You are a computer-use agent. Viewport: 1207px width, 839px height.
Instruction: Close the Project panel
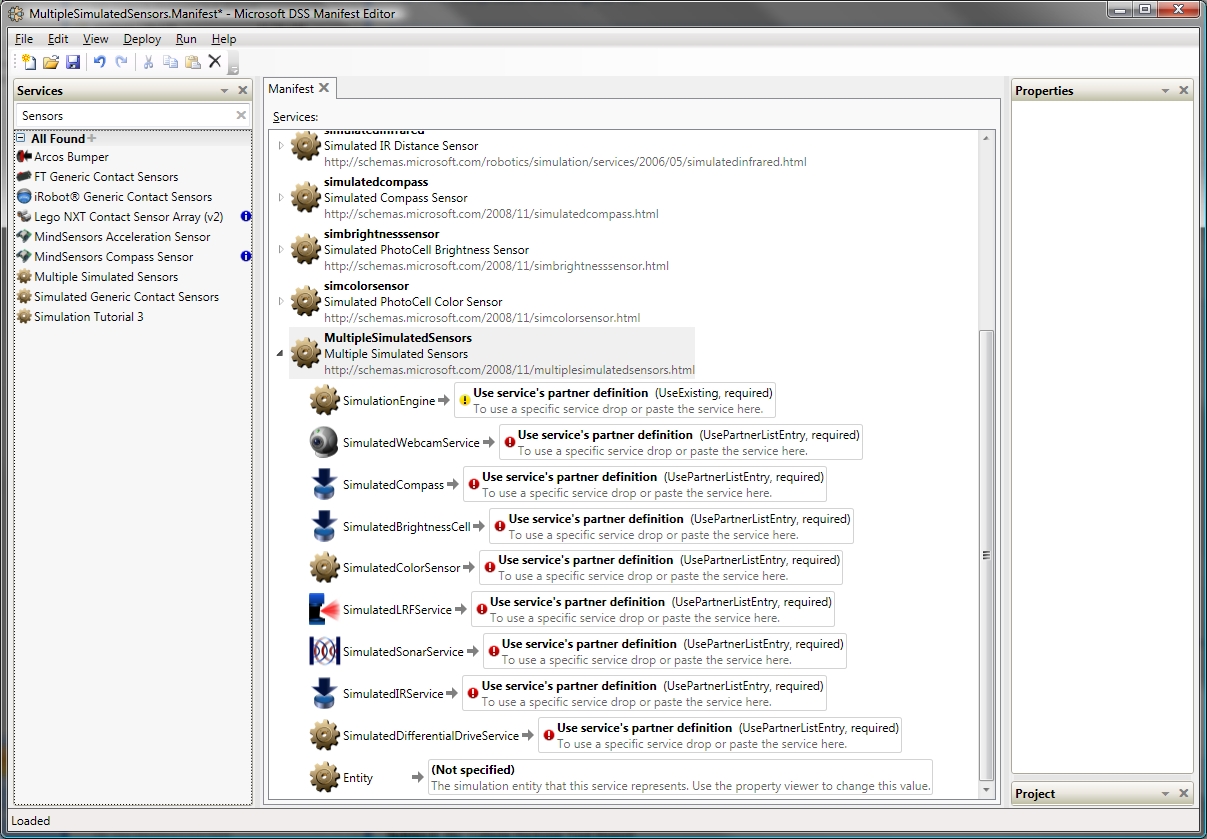[x=1184, y=794]
